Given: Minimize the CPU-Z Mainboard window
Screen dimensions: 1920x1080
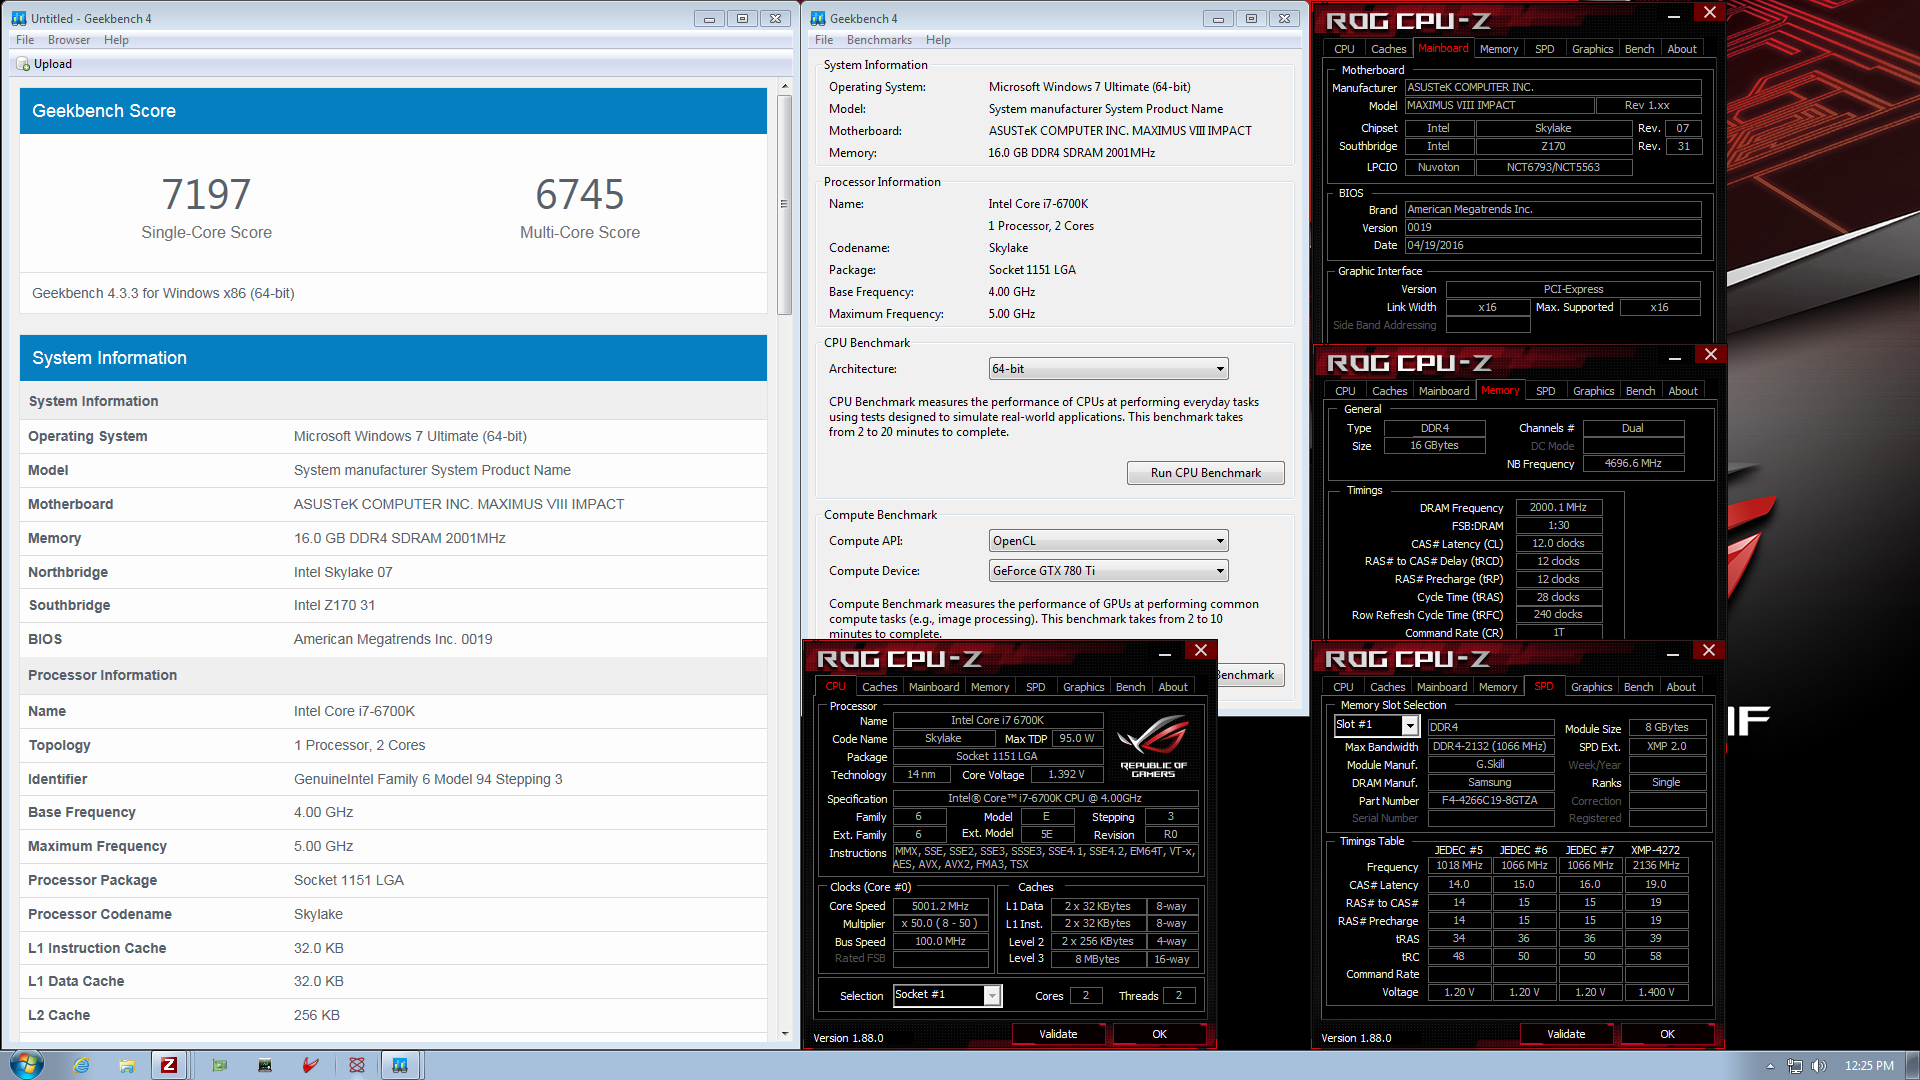Looking at the screenshot, I should (1674, 15).
